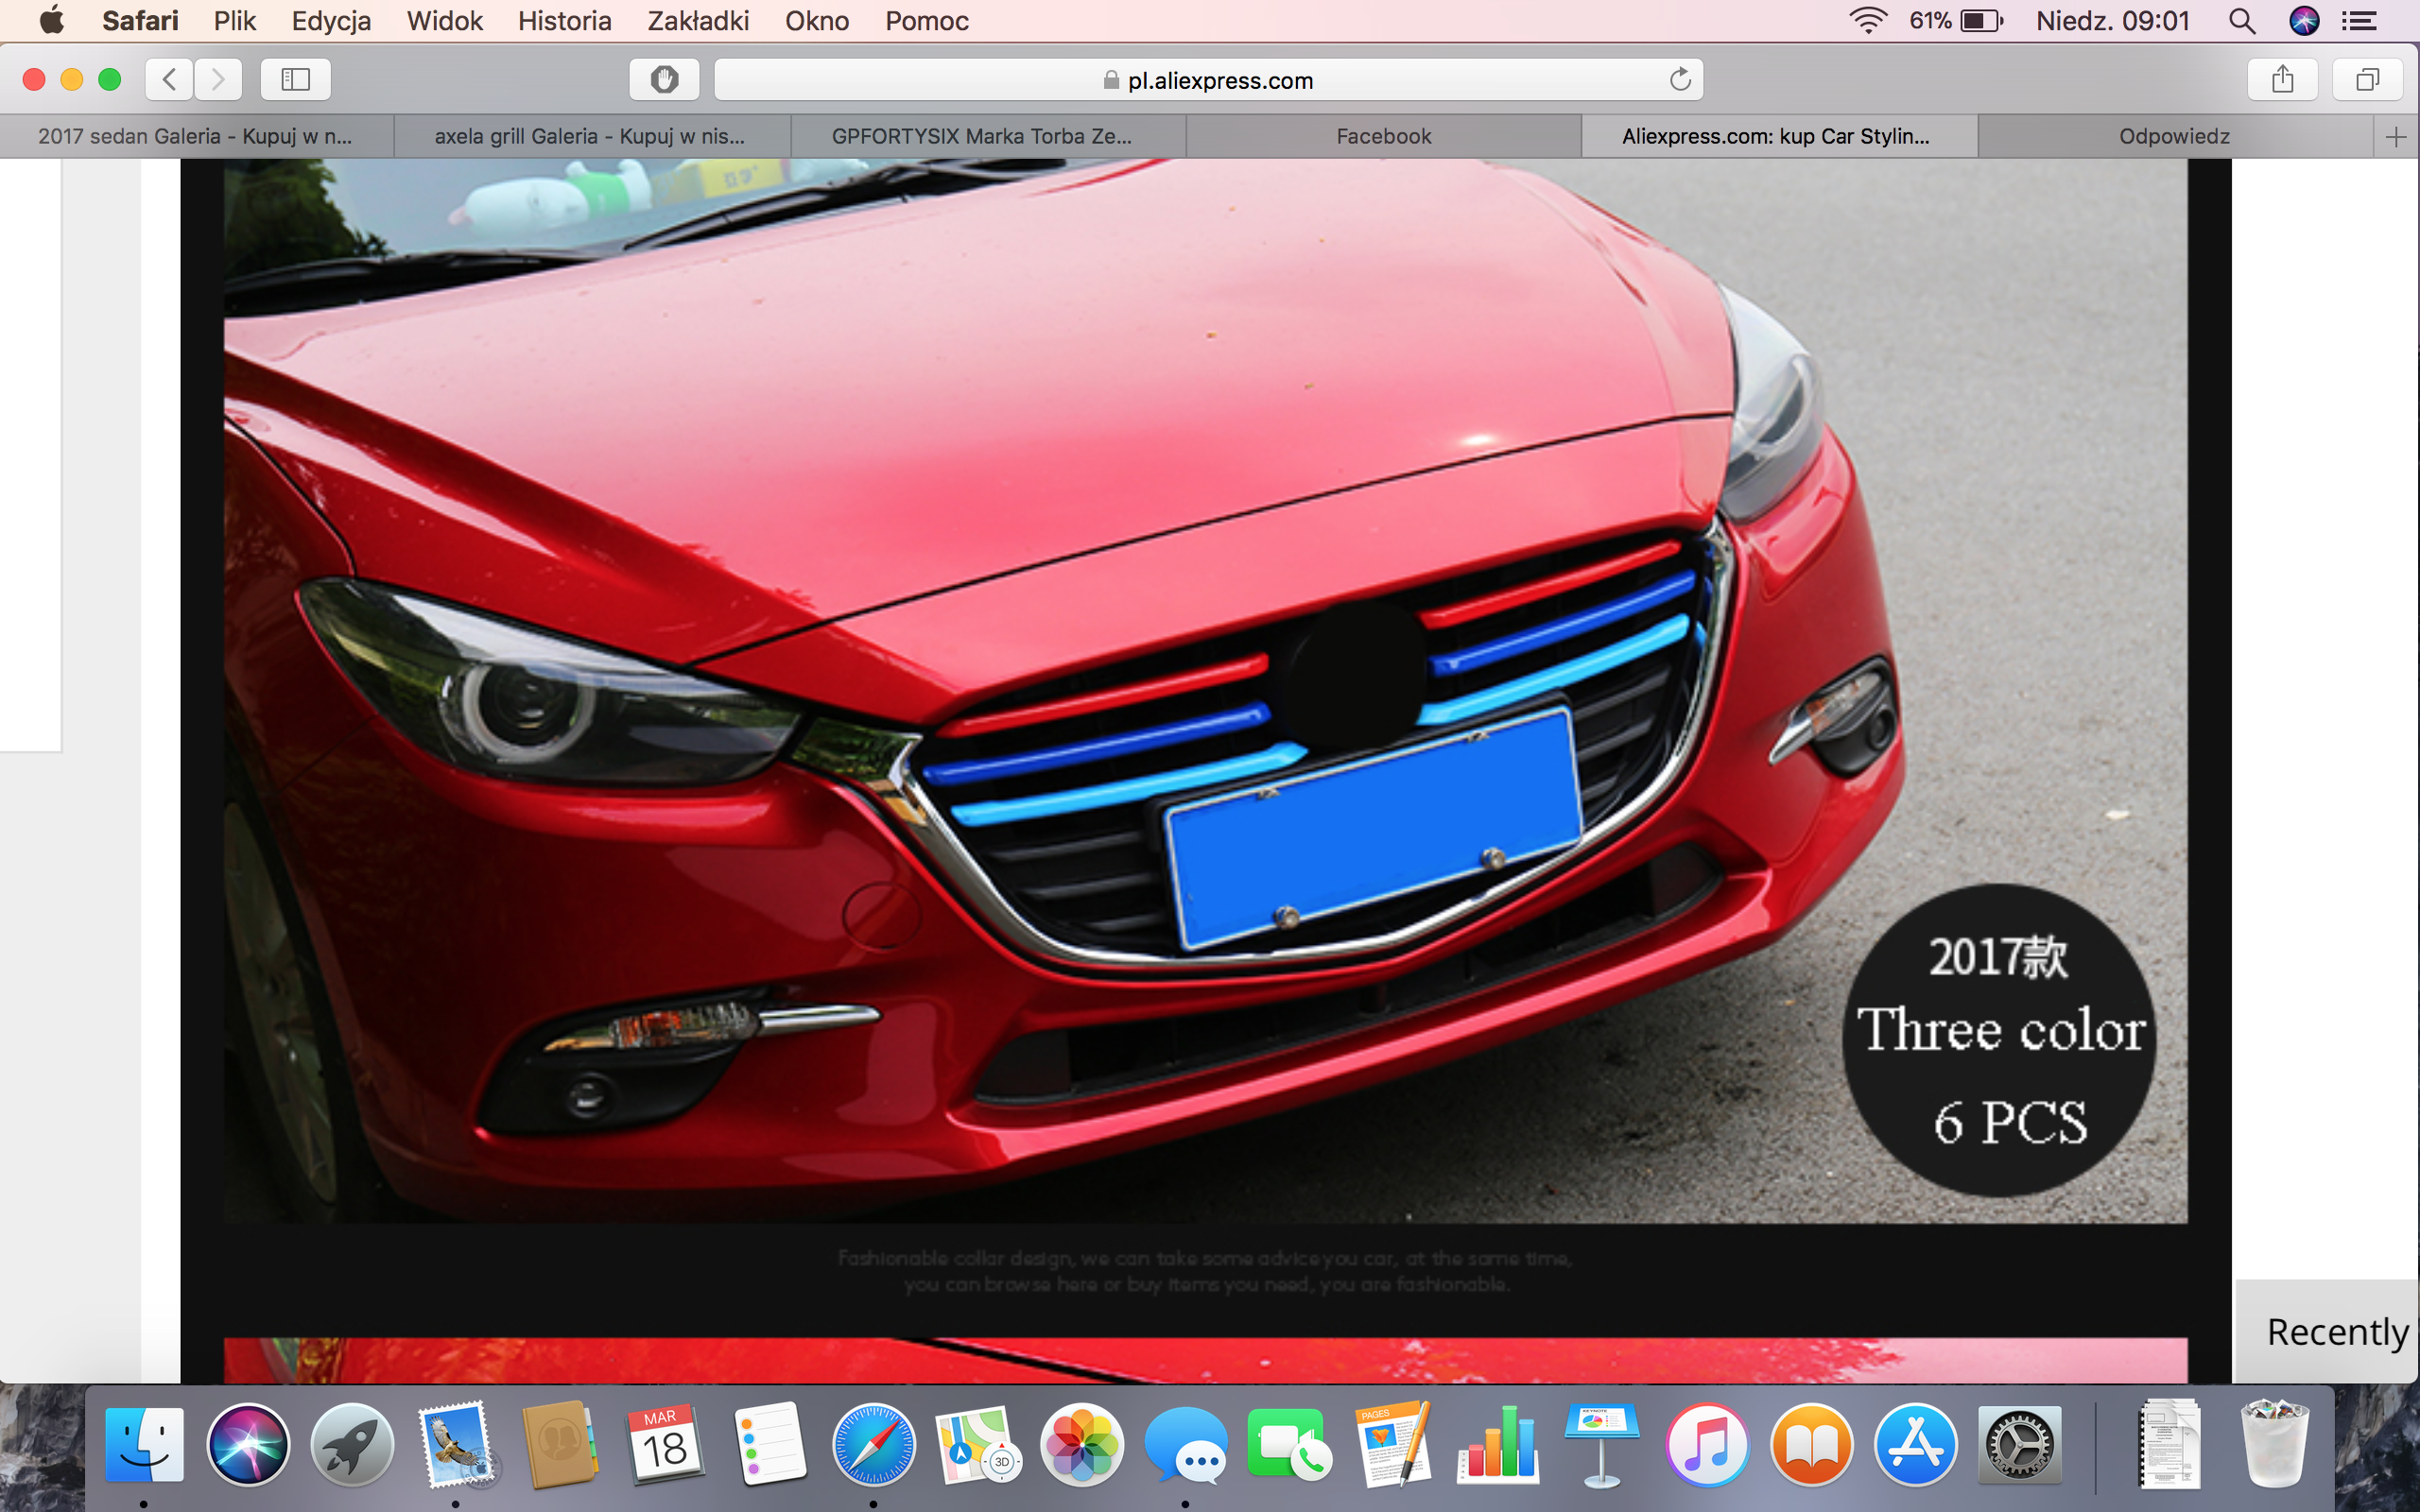Viewport: 2420px width, 1512px height.
Task: Open a new tab with plus button
Action: (x=2395, y=137)
